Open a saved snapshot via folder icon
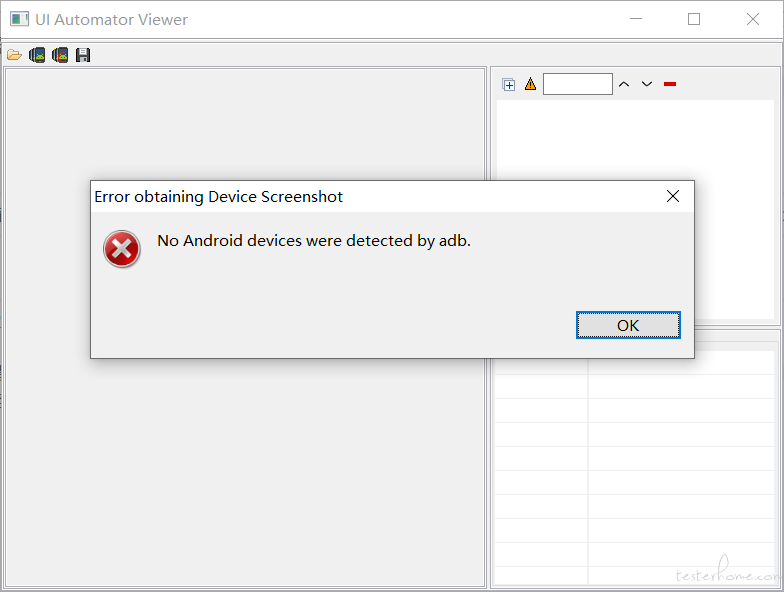The height and width of the screenshot is (592, 784). [x=14, y=54]
